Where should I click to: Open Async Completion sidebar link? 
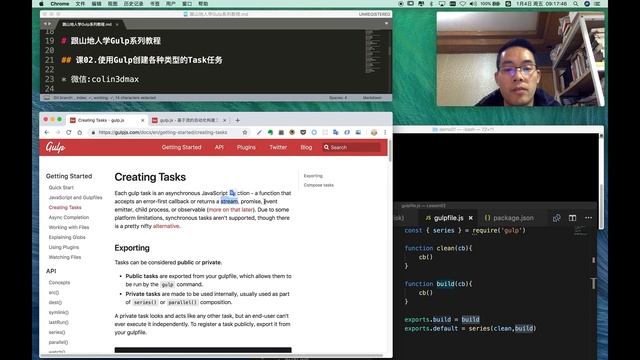[69, 218]
